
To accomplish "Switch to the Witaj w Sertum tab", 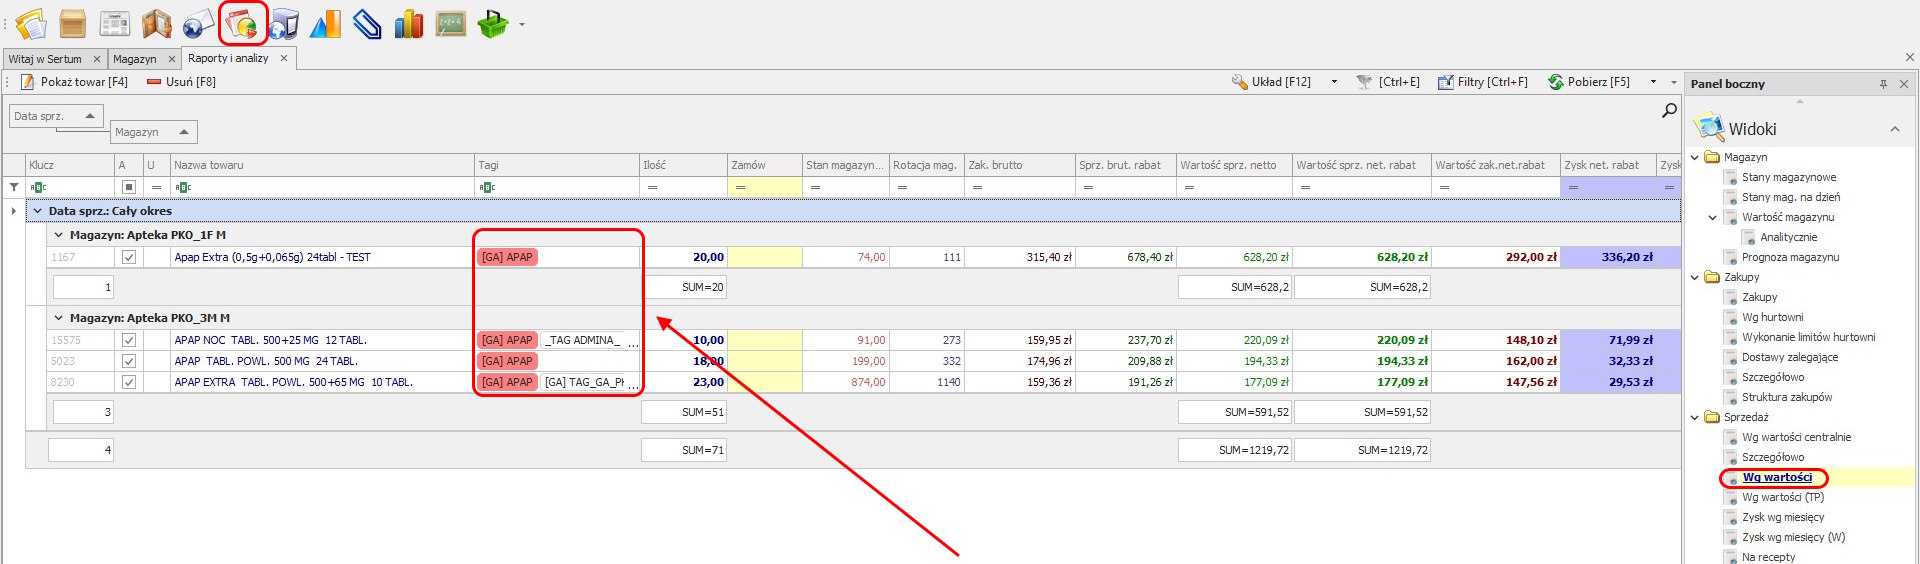I will coord(45,59).
